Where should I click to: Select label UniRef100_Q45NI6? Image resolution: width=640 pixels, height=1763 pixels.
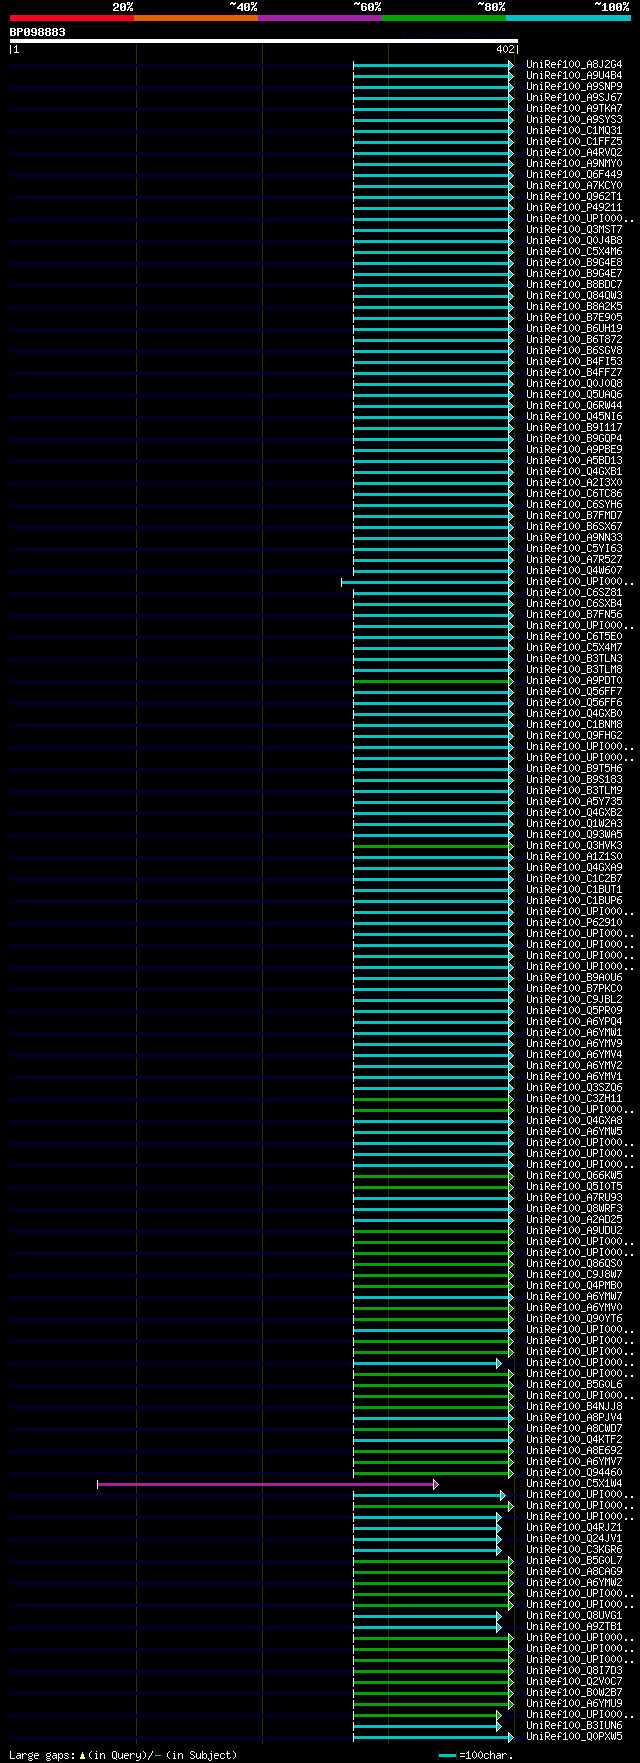(x=574, y=417)
